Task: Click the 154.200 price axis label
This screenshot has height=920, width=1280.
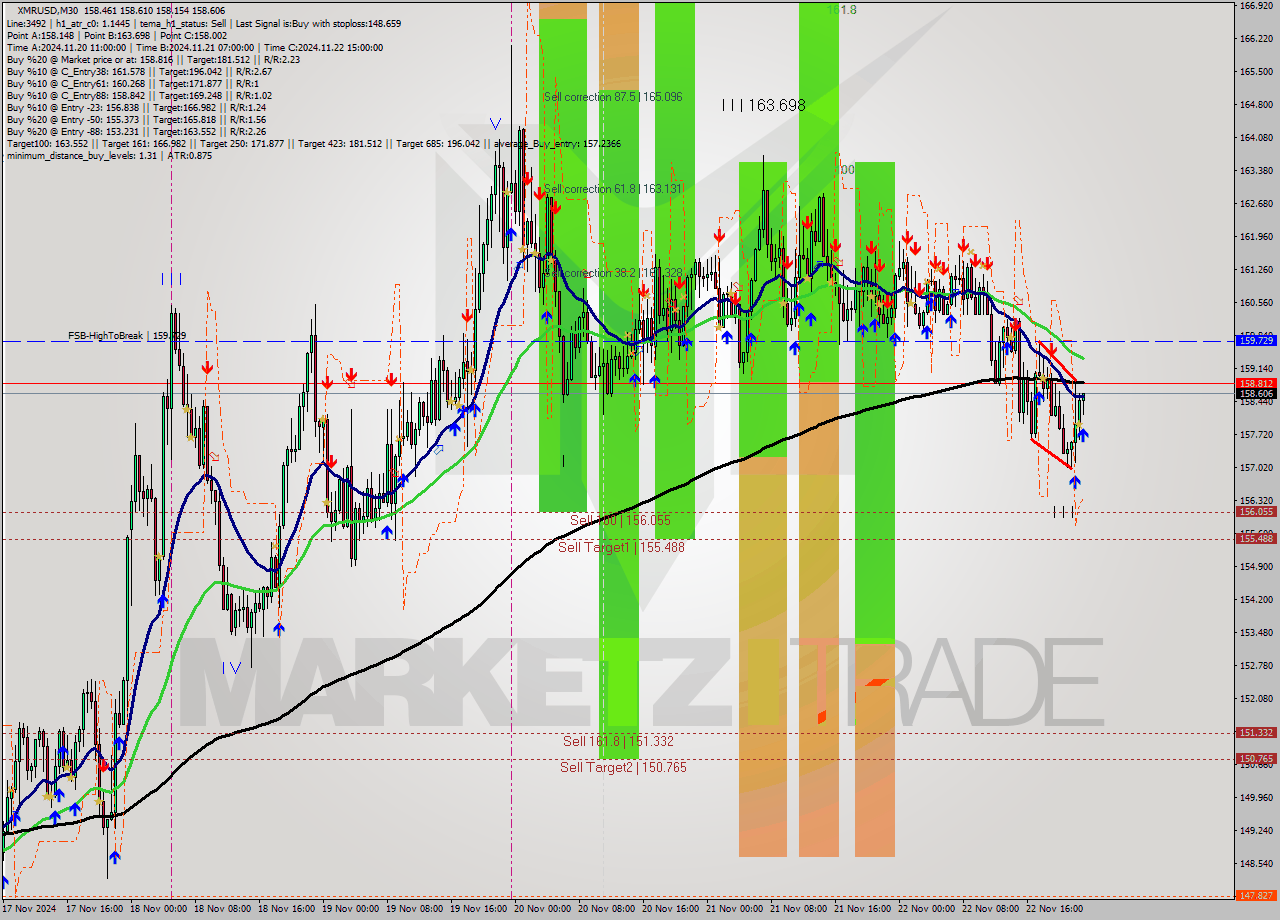Action: tap(1256, 600)
